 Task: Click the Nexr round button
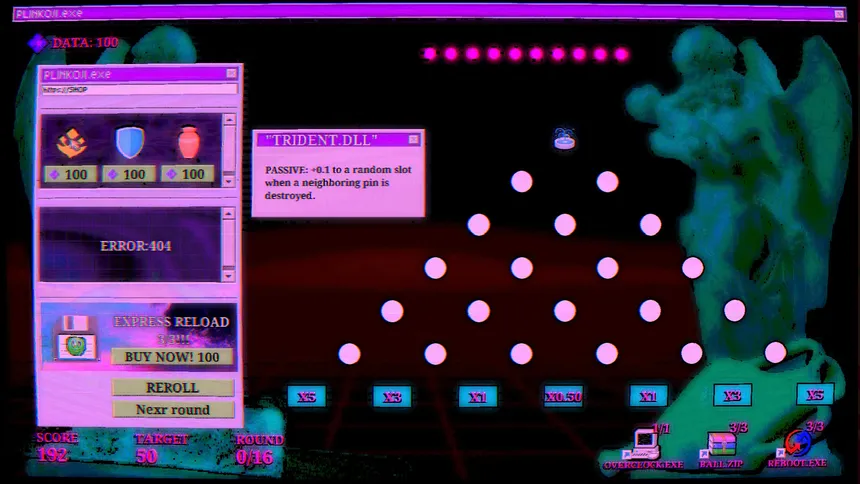click(173, 409)
